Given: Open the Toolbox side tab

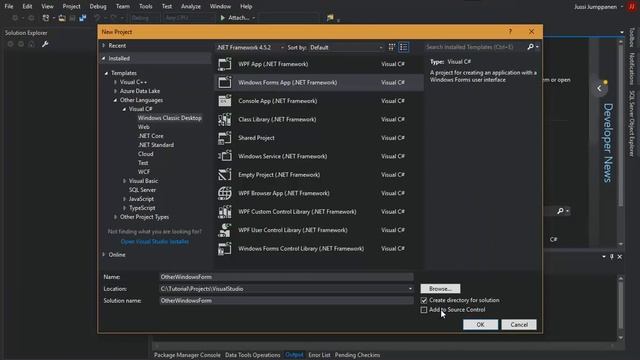Looking at the screenshot, I should (631, 37).
